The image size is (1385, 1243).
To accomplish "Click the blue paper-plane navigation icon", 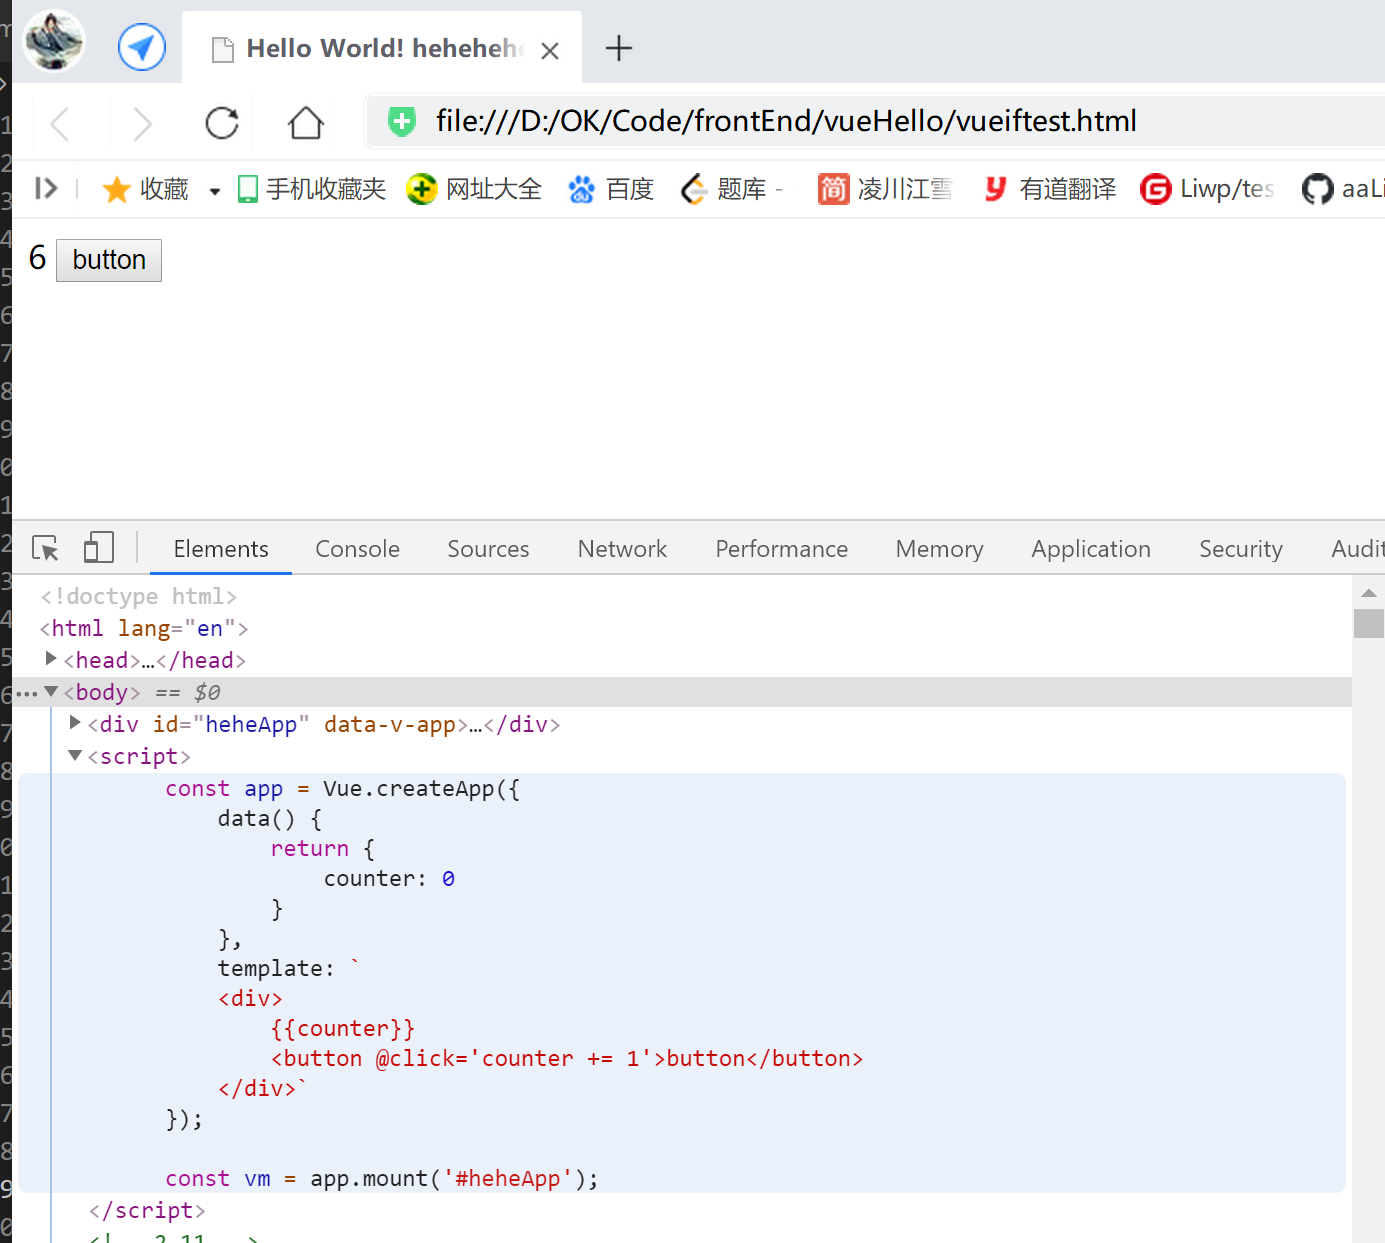I will point(142,47).
